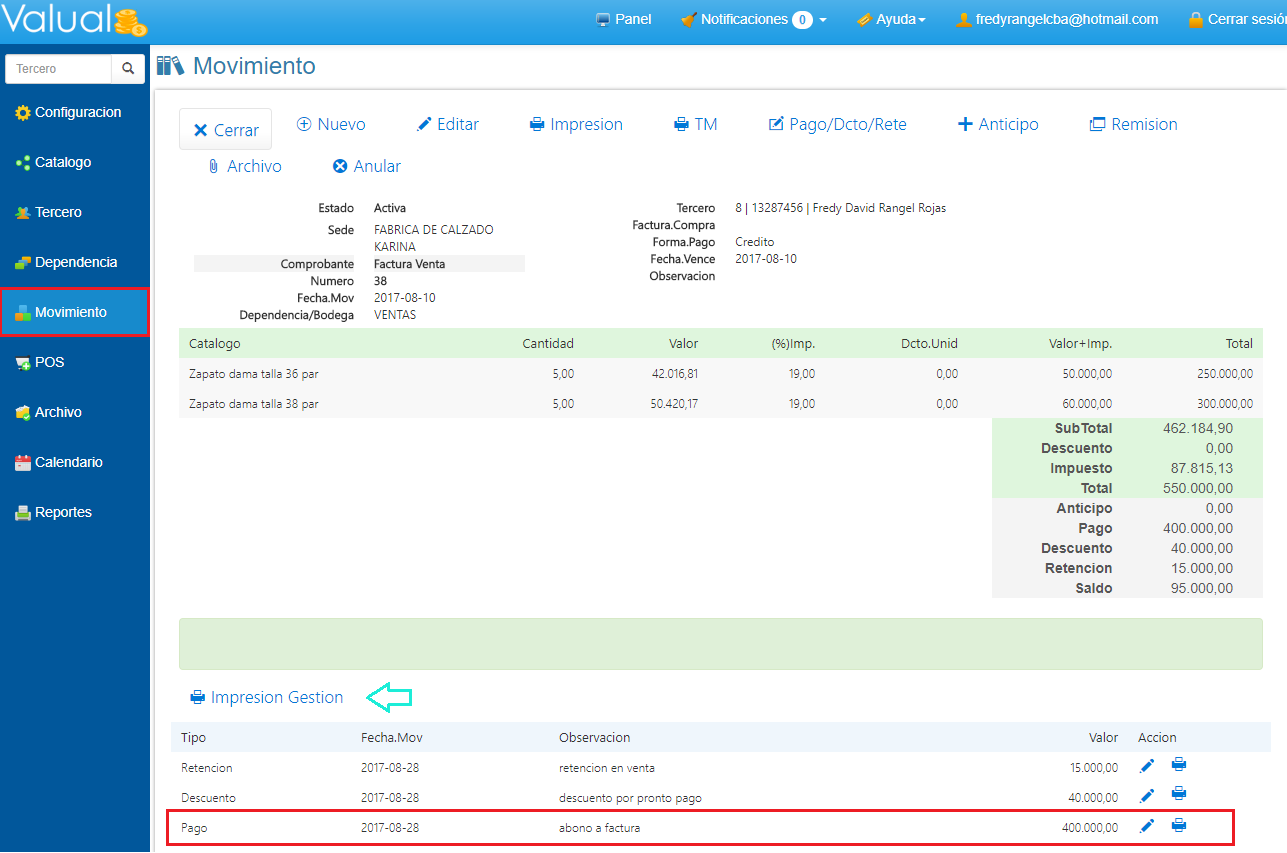Click the pencil edit icon in Pago row
This screenshot has height=853, width=1287.
[1147, 827]
